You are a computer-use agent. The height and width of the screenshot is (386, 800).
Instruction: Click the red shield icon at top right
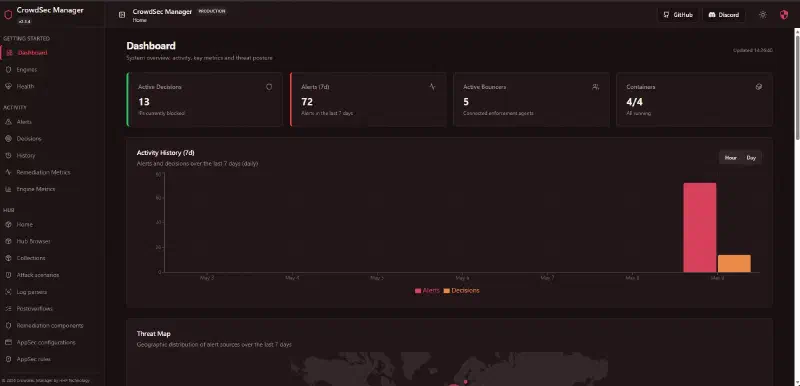click(x=784, y=15)
